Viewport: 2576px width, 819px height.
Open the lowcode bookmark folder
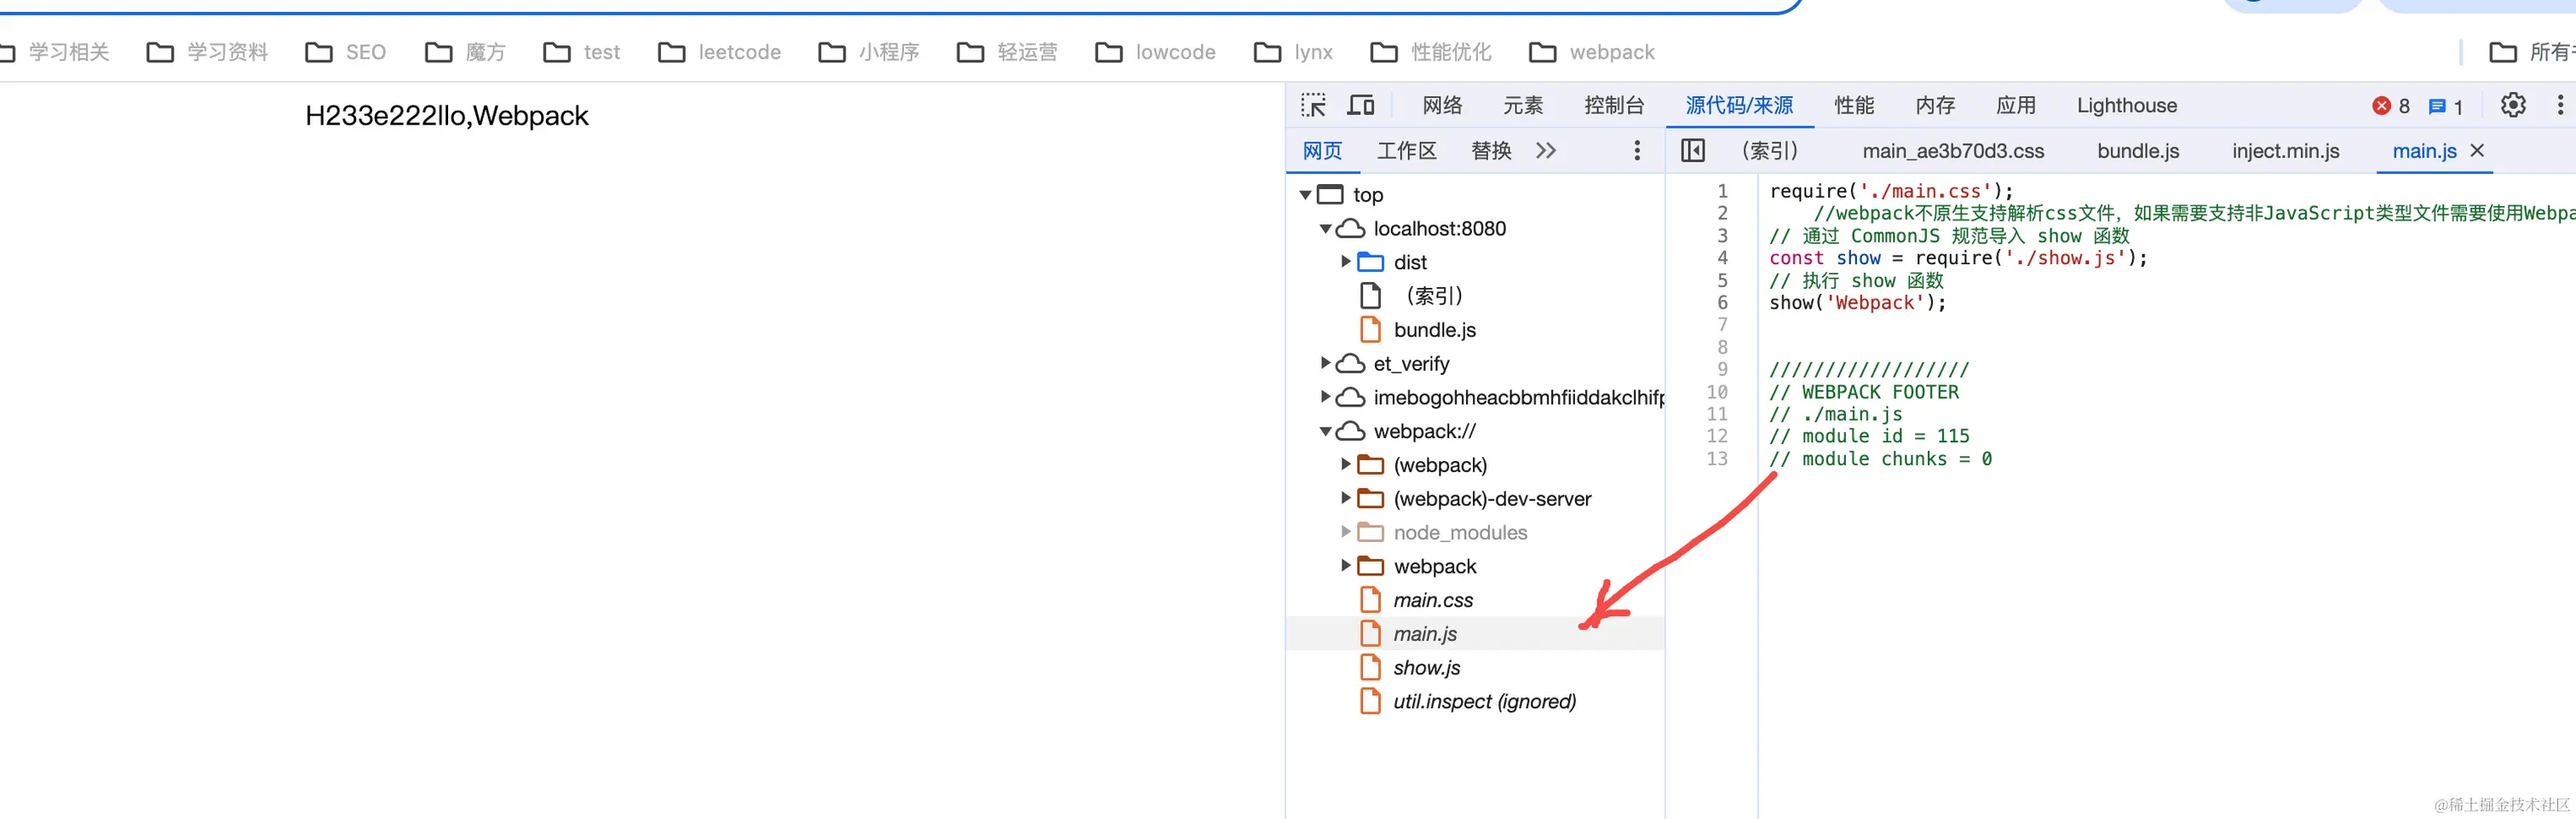tap(1156, 52)
